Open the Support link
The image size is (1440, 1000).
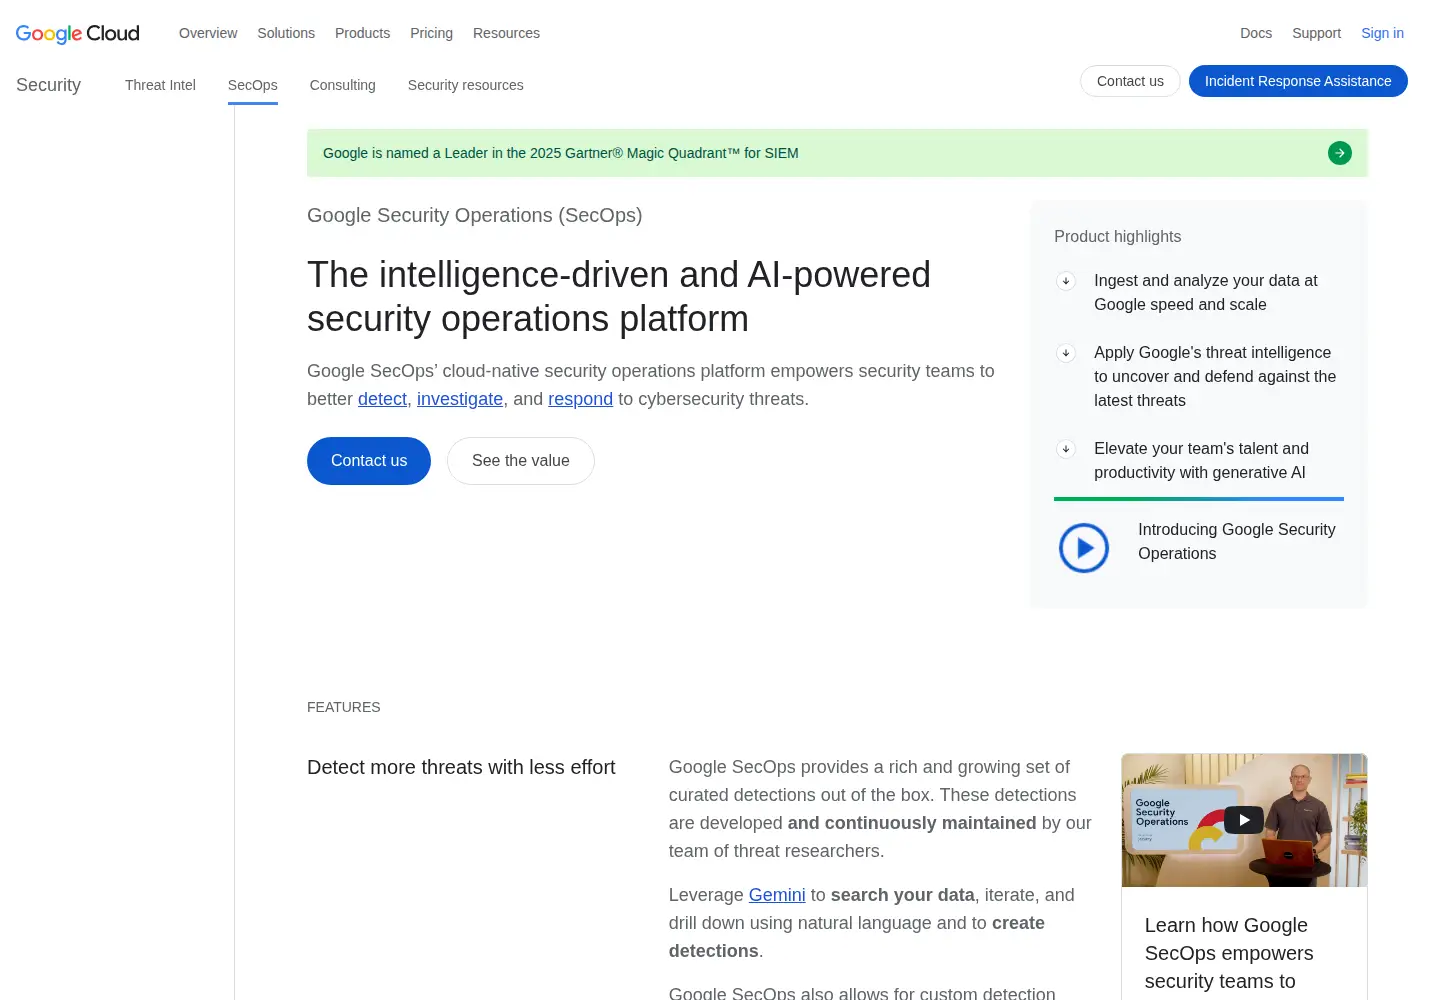click(1316, 33)
